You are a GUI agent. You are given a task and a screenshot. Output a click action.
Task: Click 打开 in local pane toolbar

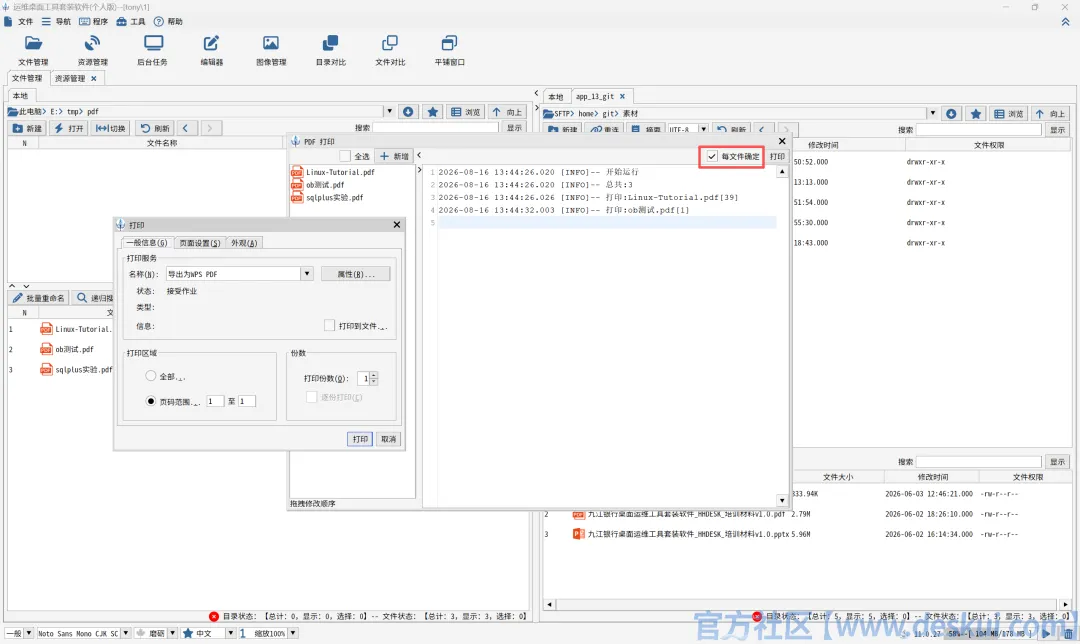pos(69,128)
